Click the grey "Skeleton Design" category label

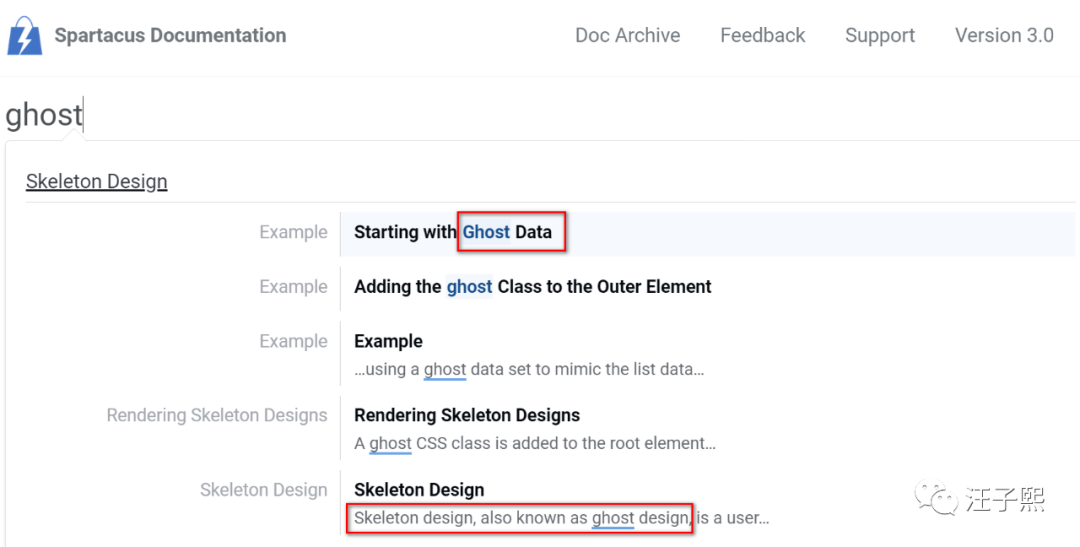263,490
